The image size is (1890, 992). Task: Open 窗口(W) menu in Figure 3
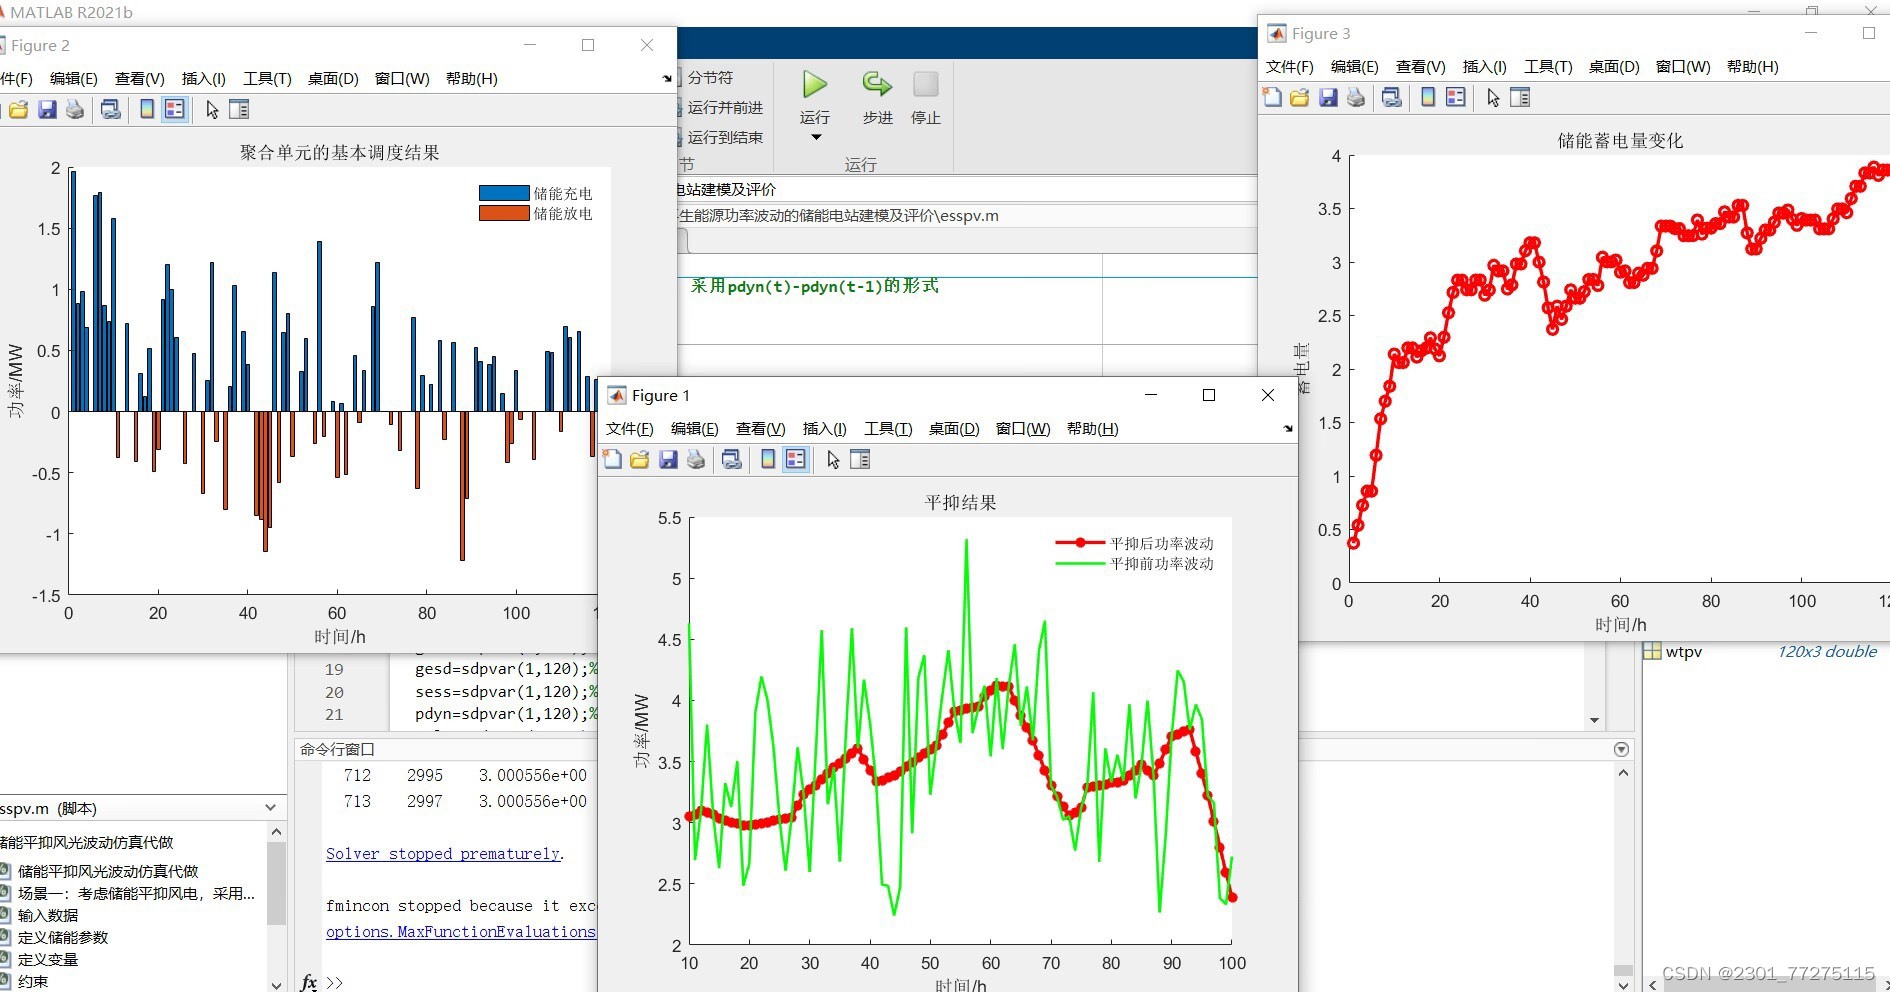(1683, 67)
